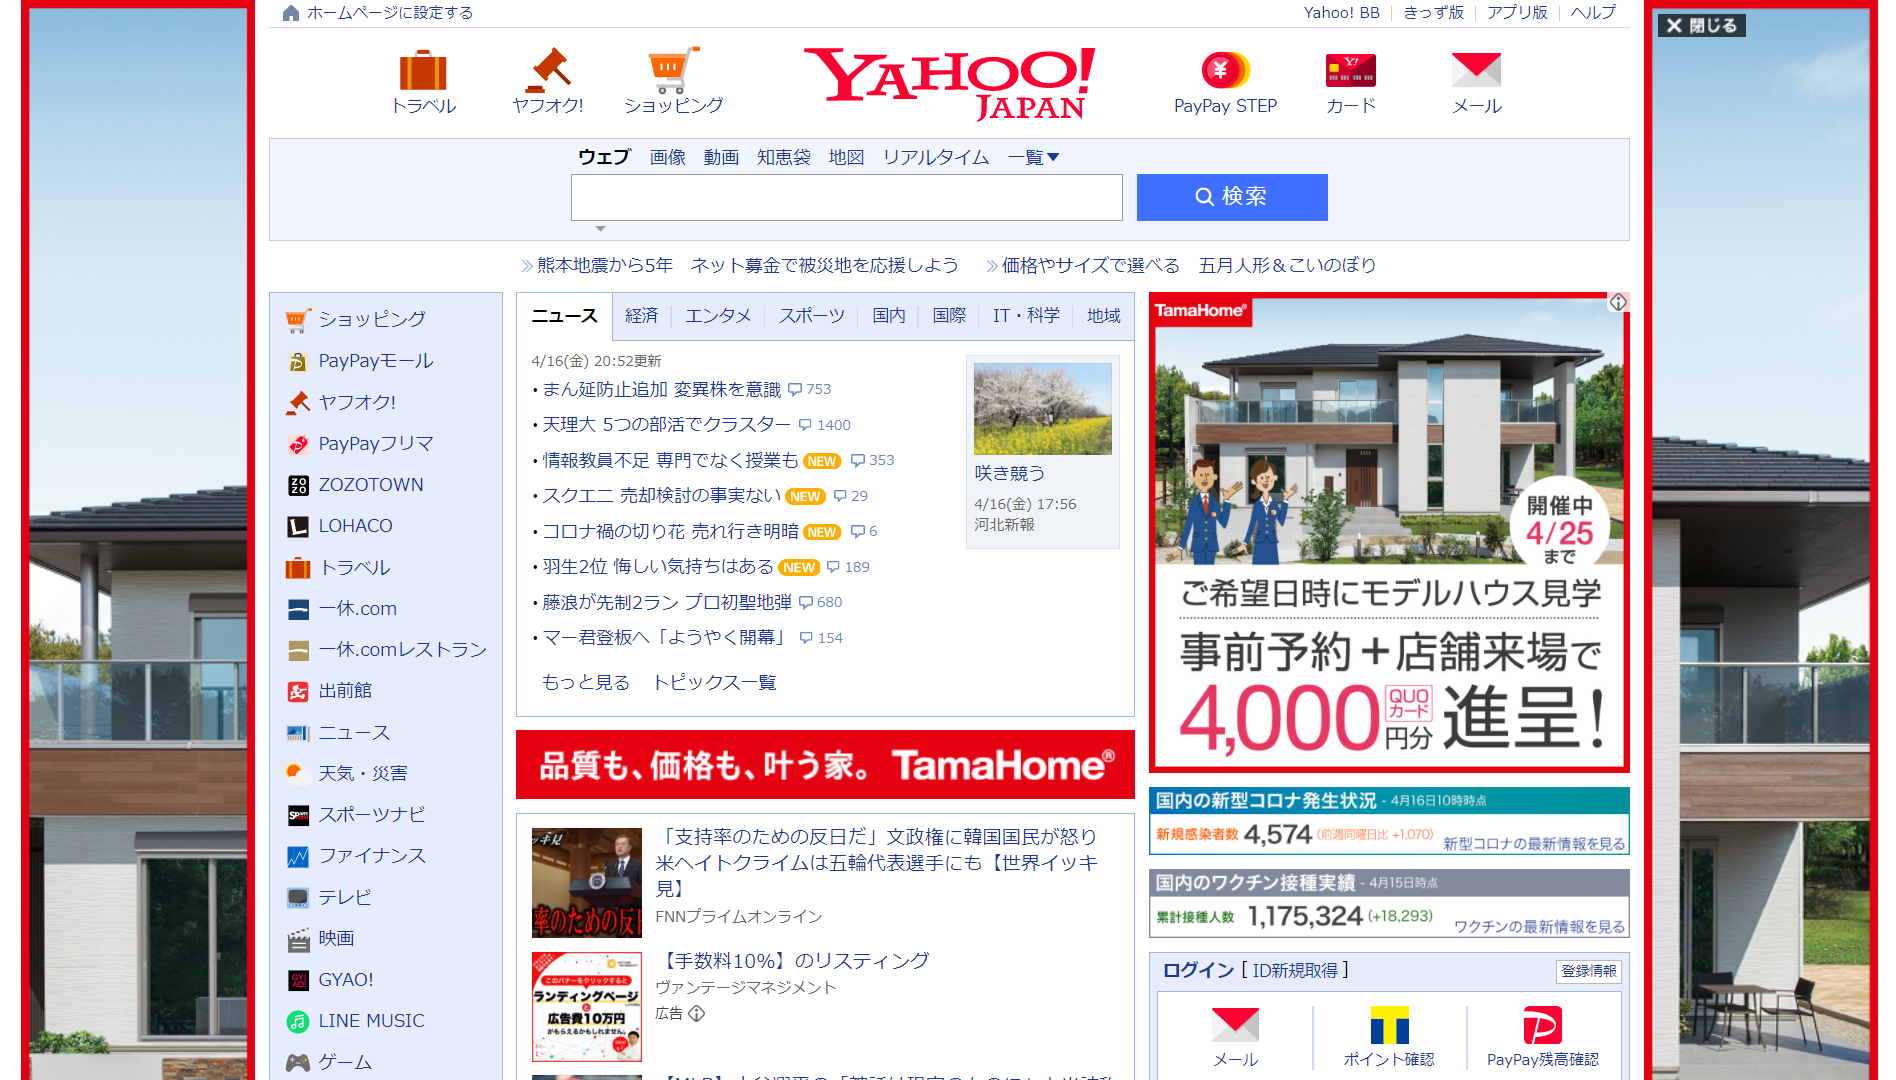
Task: Switch search to リアルタイム mode
Action: [936, 157]
